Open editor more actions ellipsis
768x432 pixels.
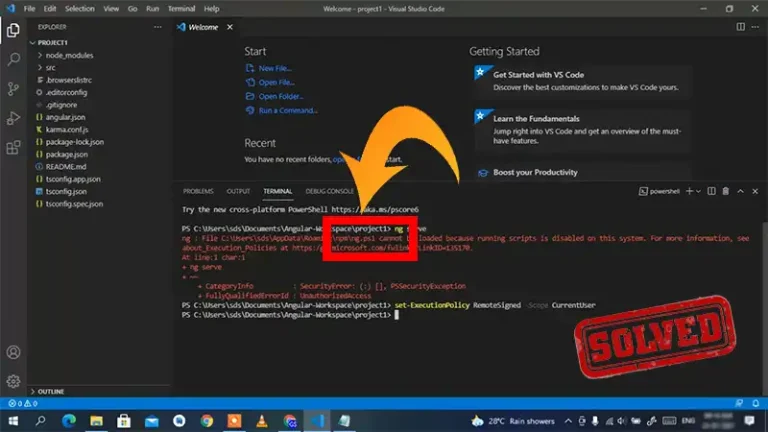point(755,27)
